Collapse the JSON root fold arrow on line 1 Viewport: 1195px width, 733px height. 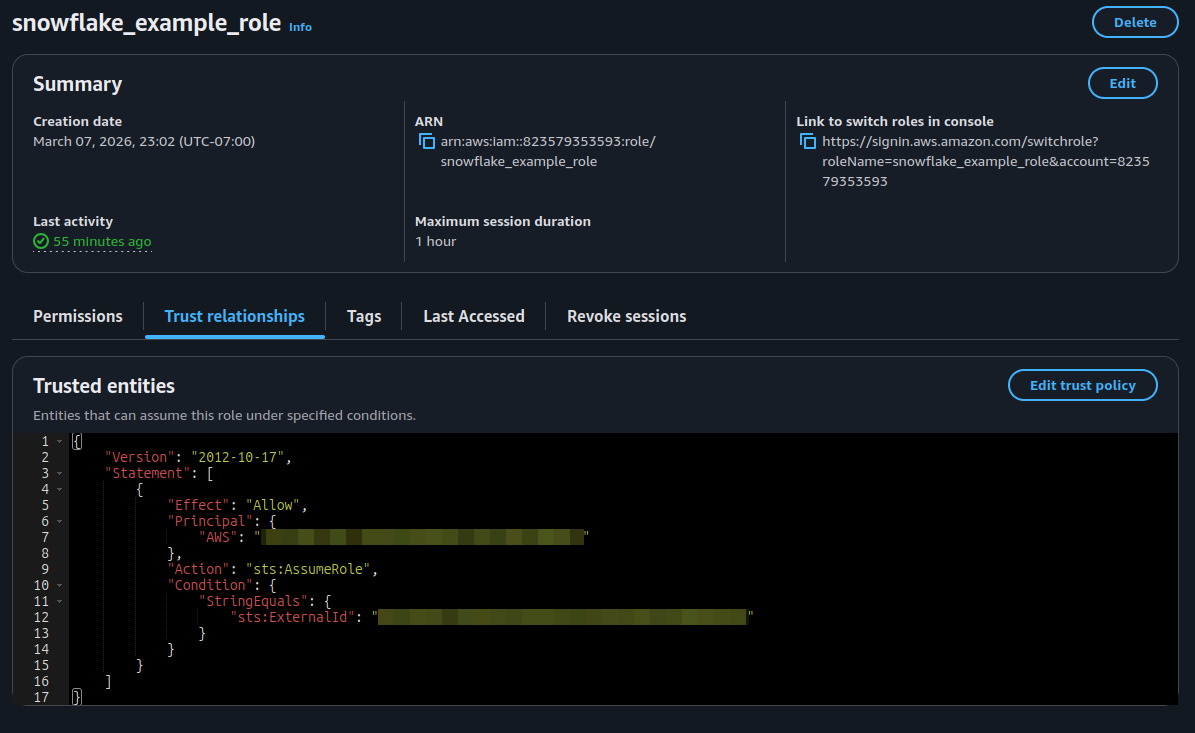tap(59, 441)
